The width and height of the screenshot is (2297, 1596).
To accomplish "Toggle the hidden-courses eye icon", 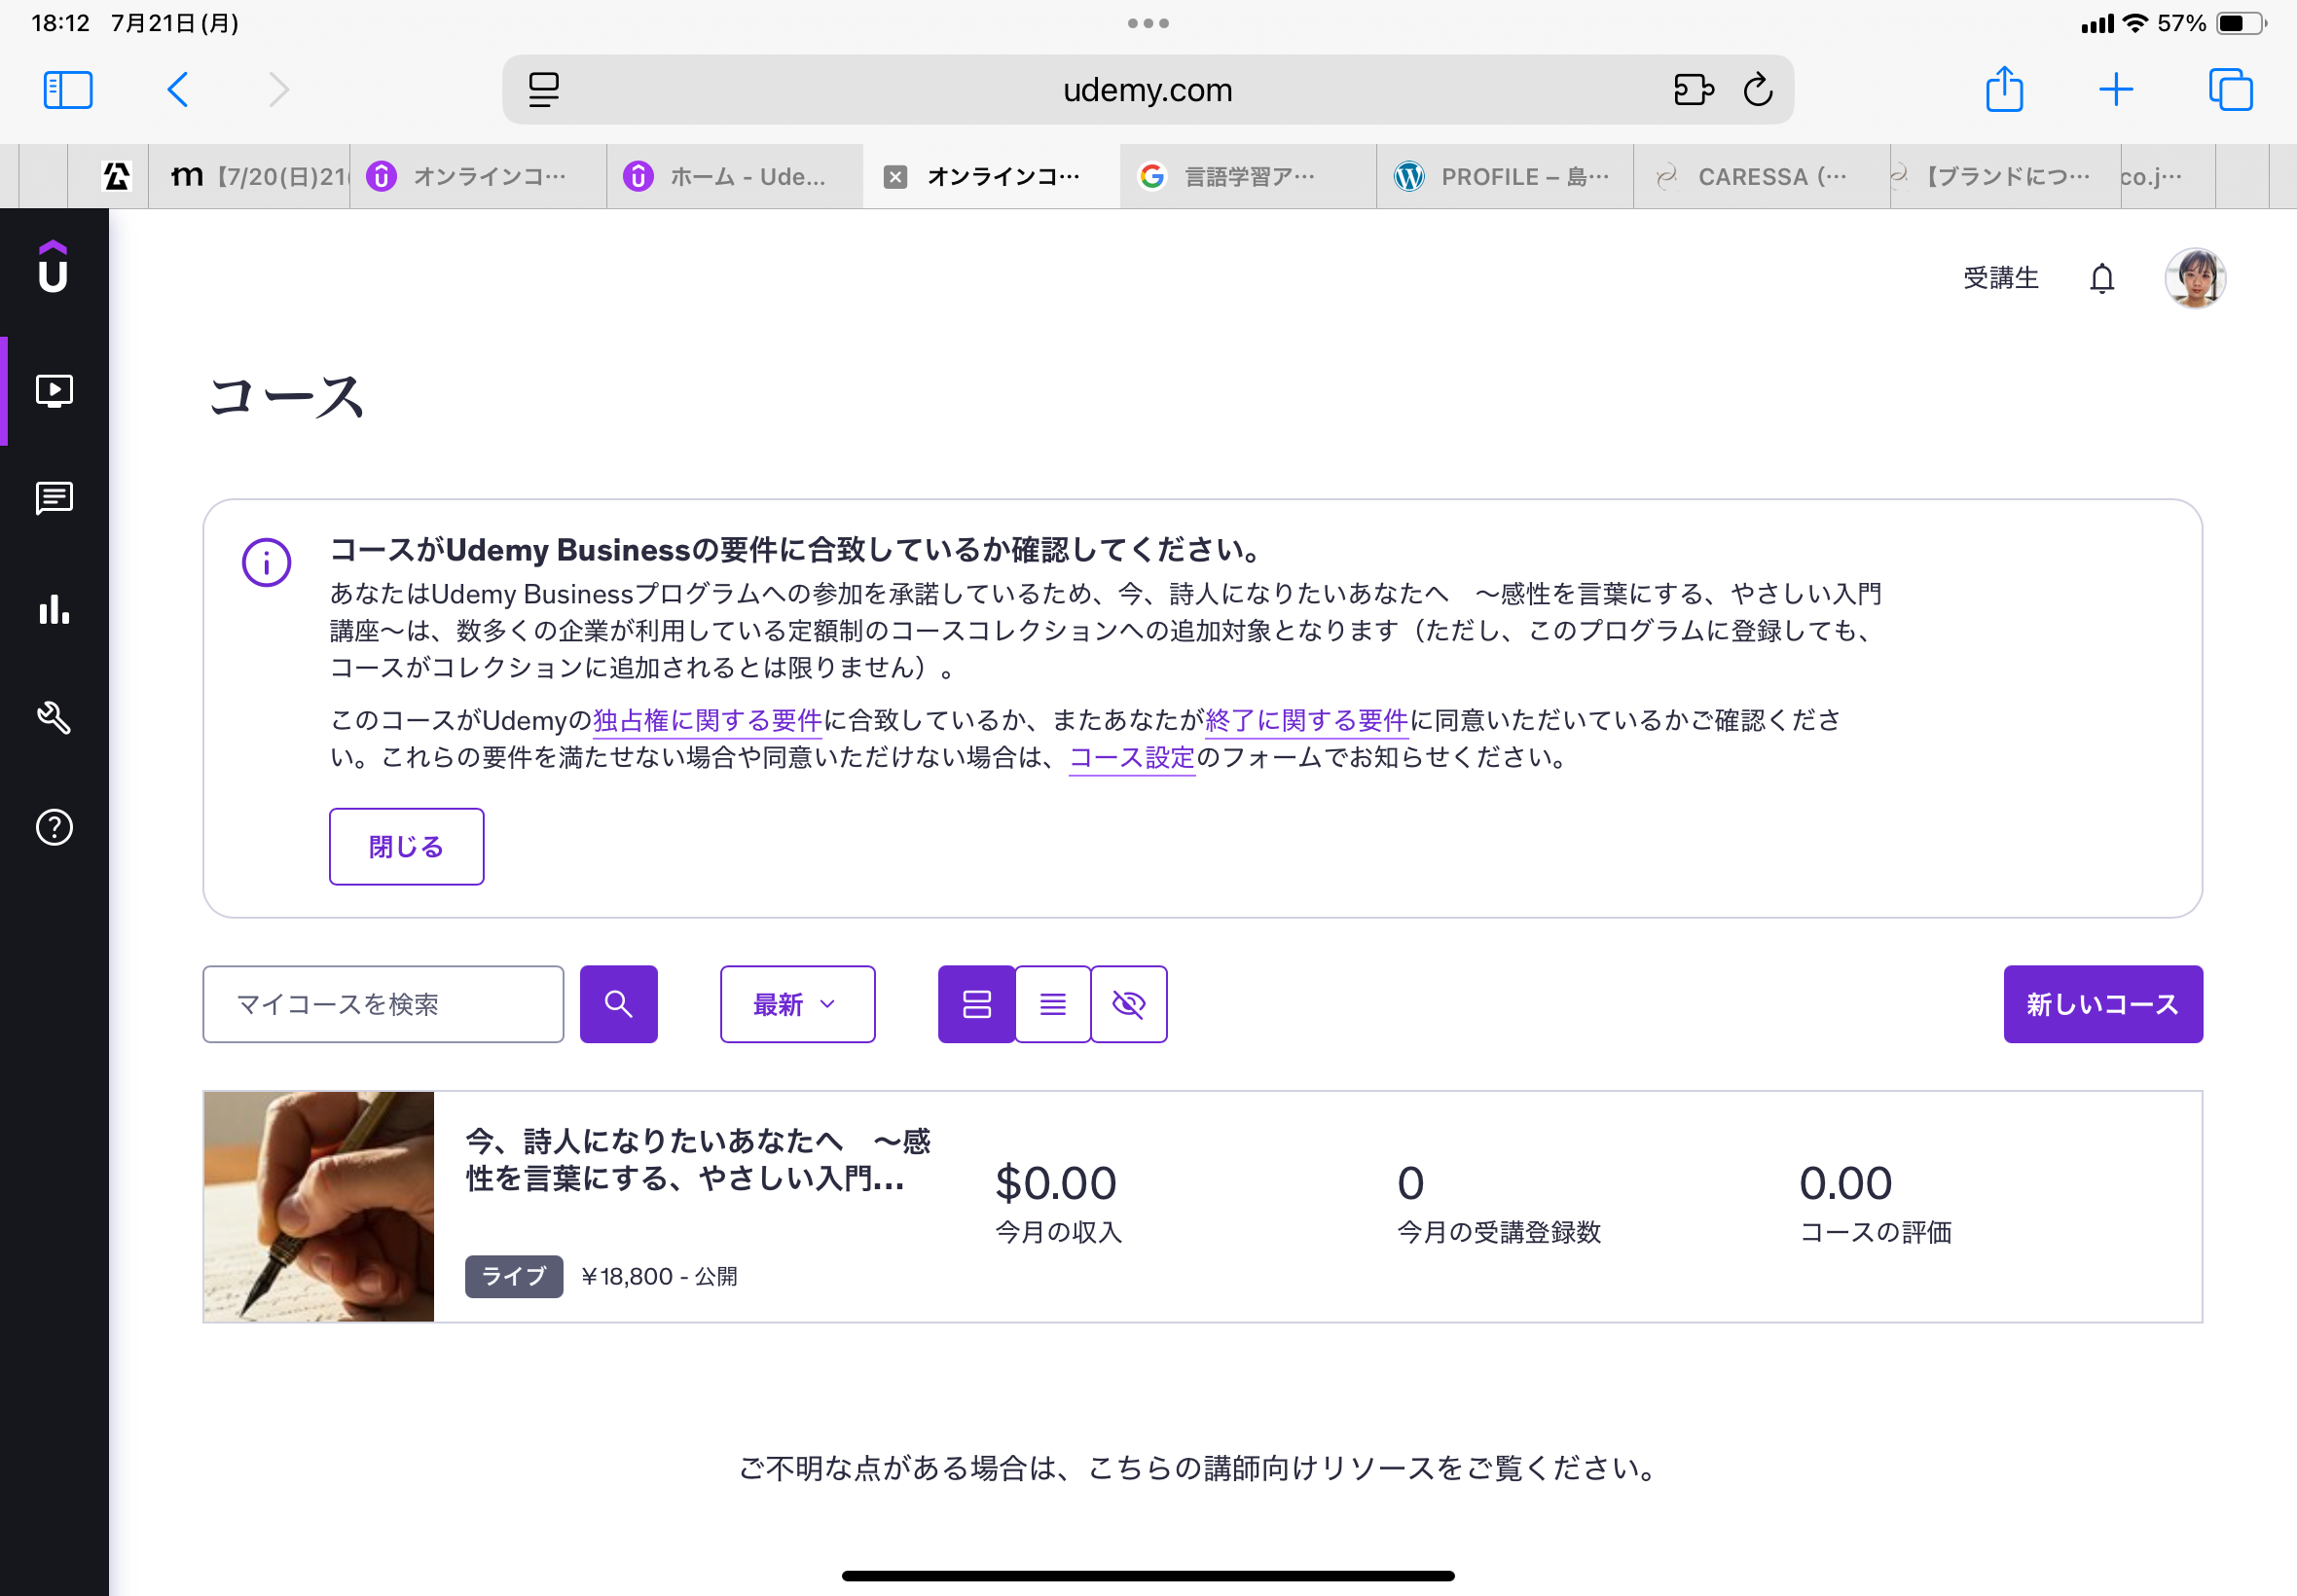I will pyautogui.click(x=1128, y=1004).
